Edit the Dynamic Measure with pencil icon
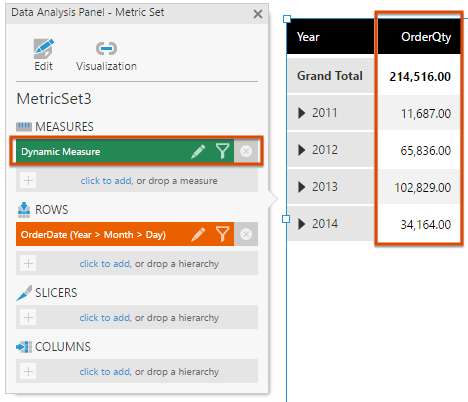Image resolution: width=468 pixels, height=402 pixels. point(198,151)
